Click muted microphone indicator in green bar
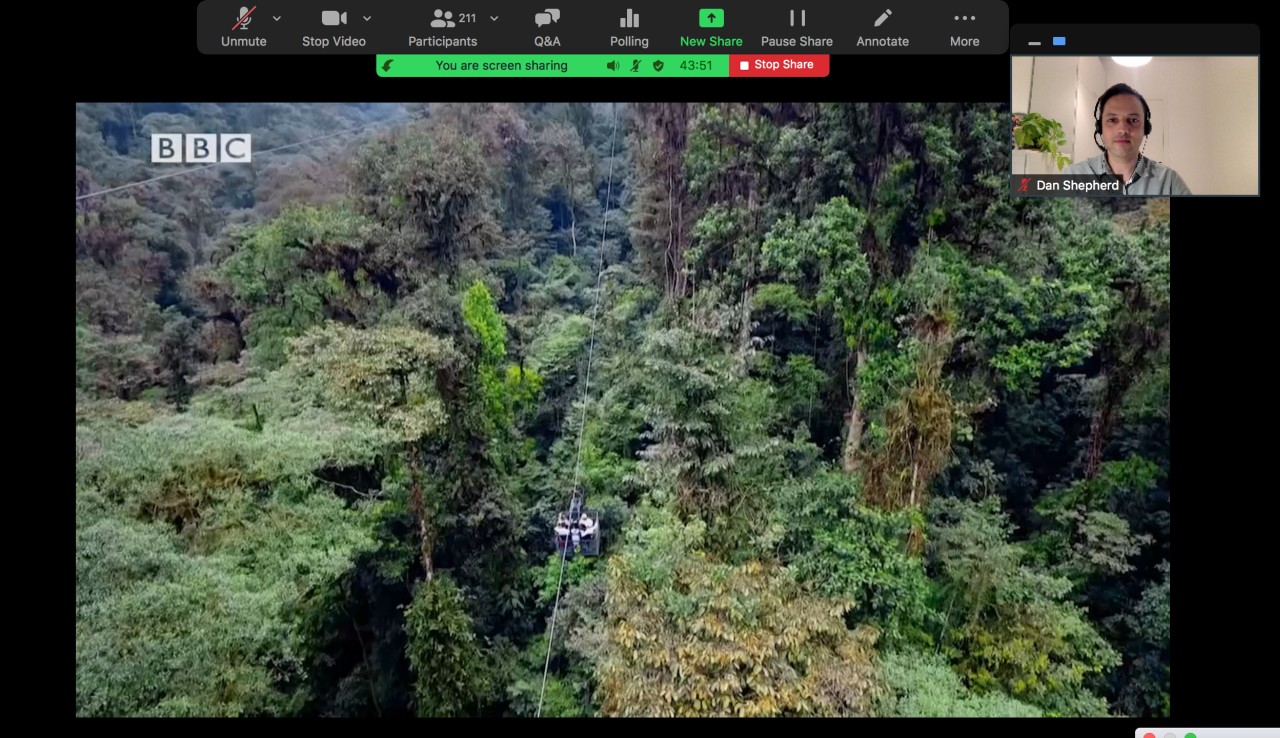The width and height of the screenshot is (1280, 738). [635, 66]
